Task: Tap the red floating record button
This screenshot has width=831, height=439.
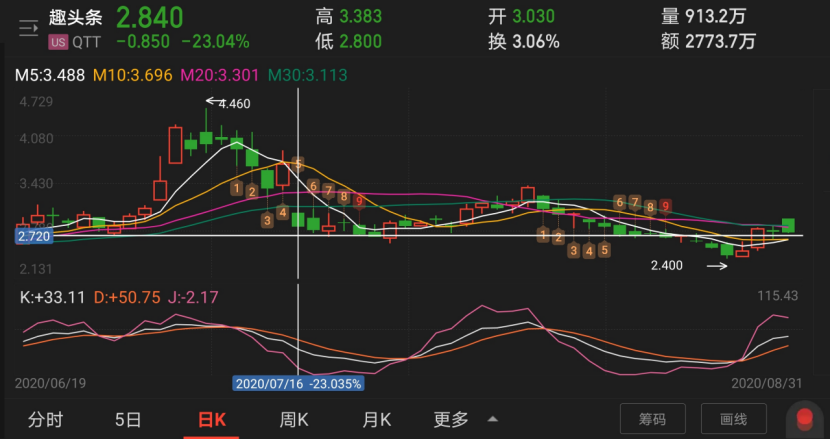Action: [805, 418]
